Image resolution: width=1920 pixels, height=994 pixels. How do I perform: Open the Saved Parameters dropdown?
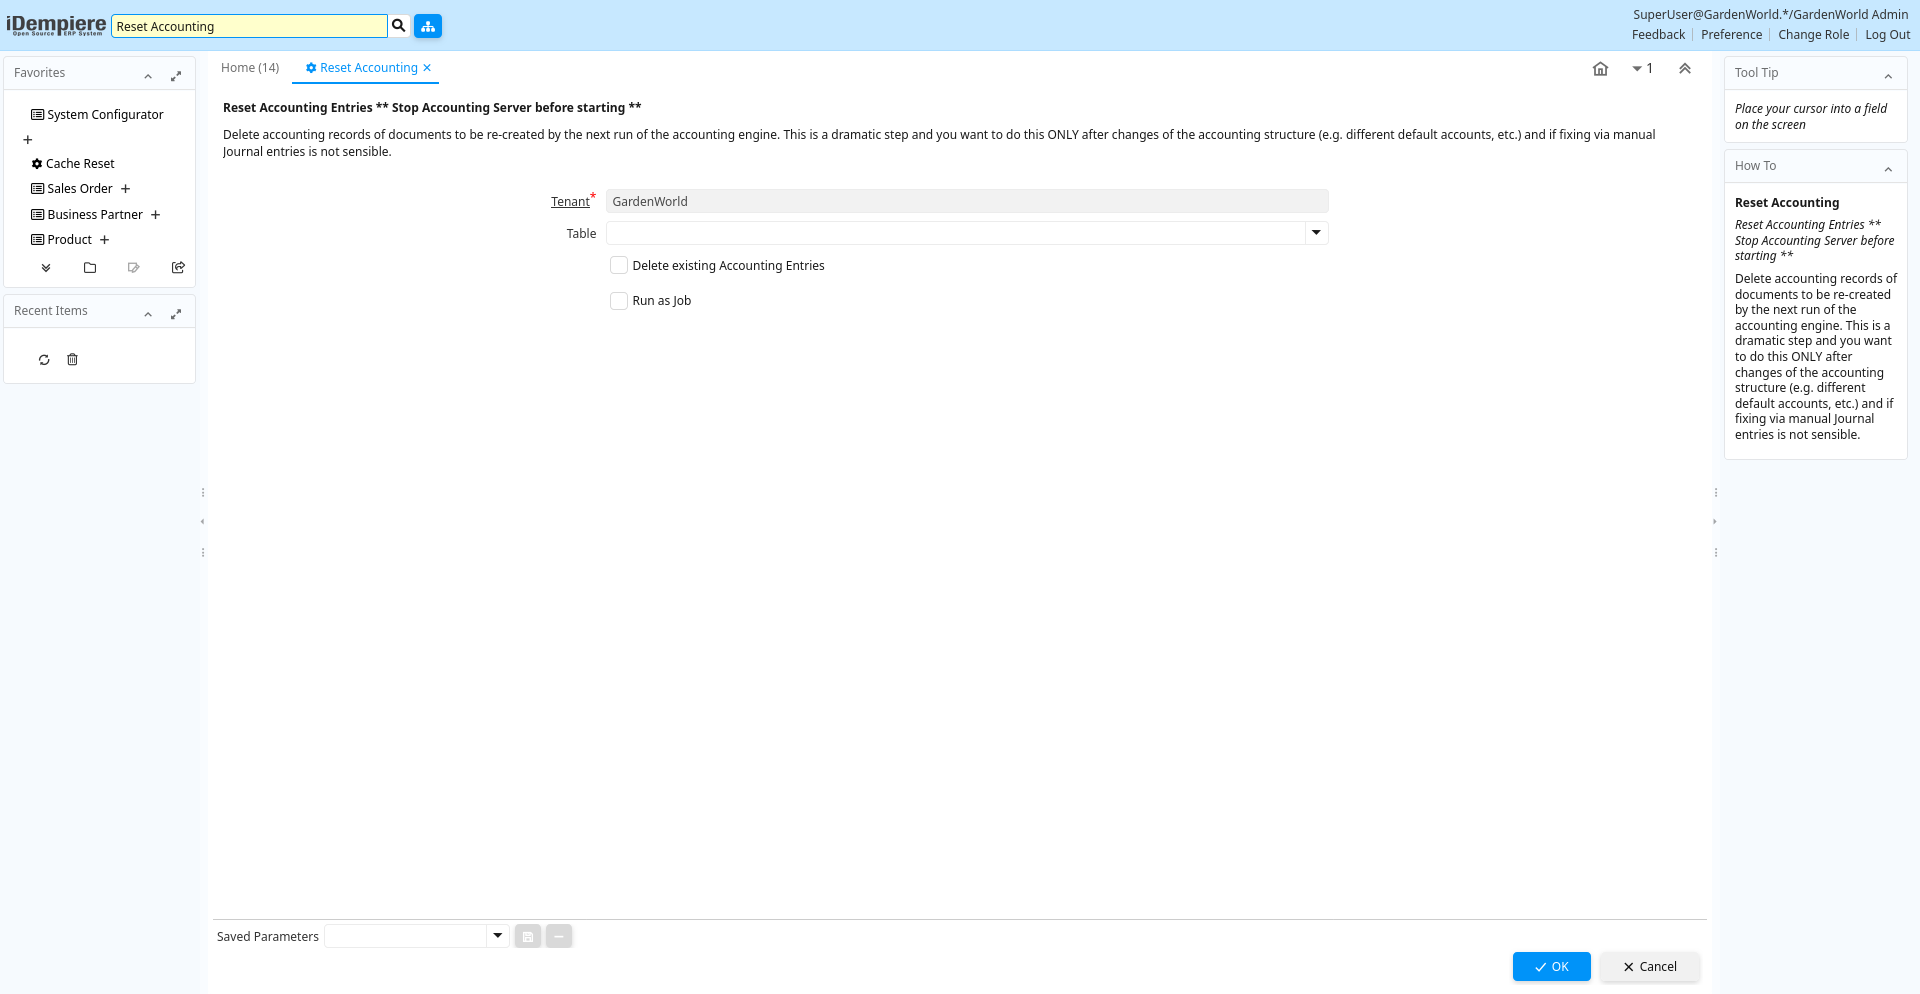click(497, 936)
